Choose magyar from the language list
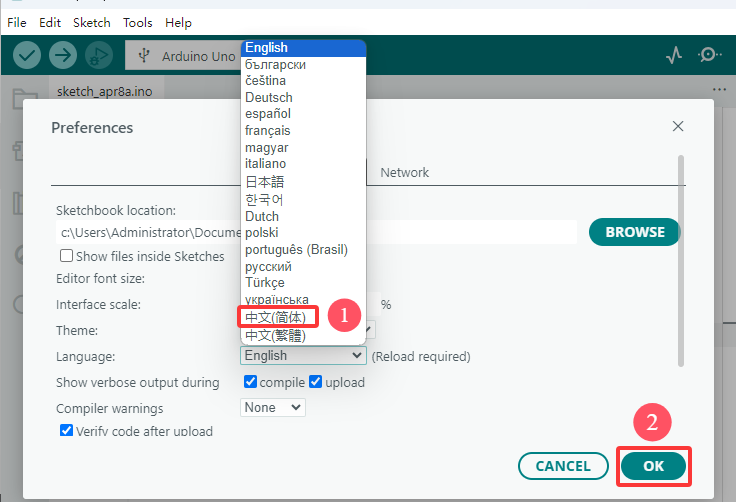Viewport: 736px width, 502px height. (303, 147)
